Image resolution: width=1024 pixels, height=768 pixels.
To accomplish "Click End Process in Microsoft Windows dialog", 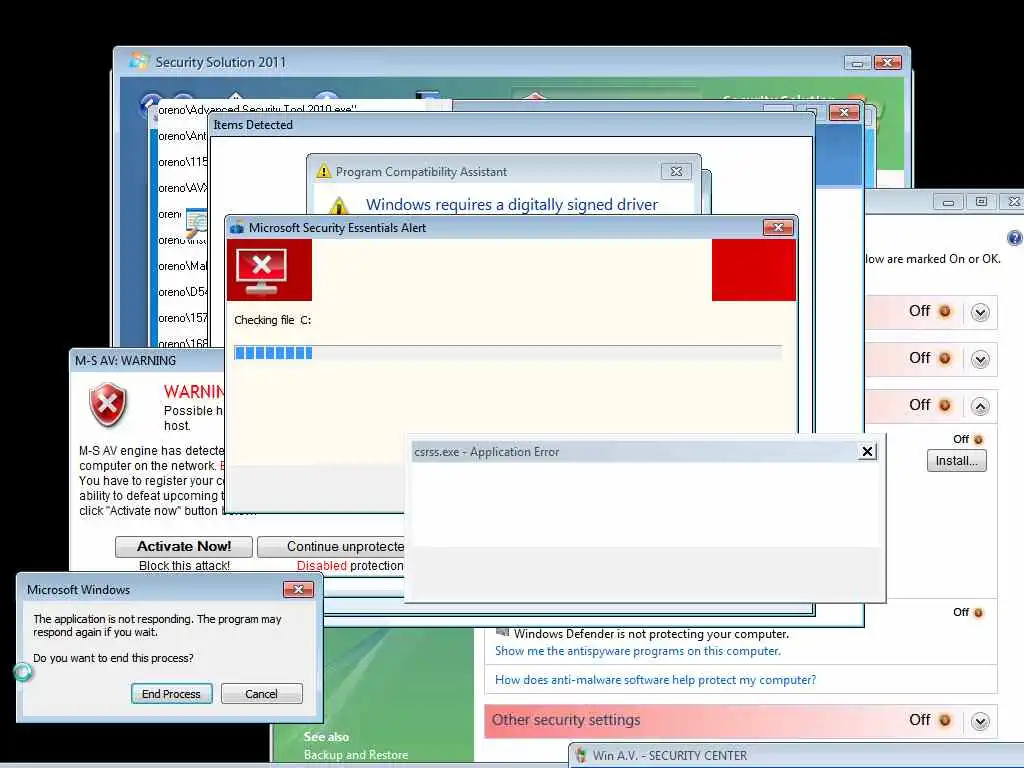I will 171,694.
